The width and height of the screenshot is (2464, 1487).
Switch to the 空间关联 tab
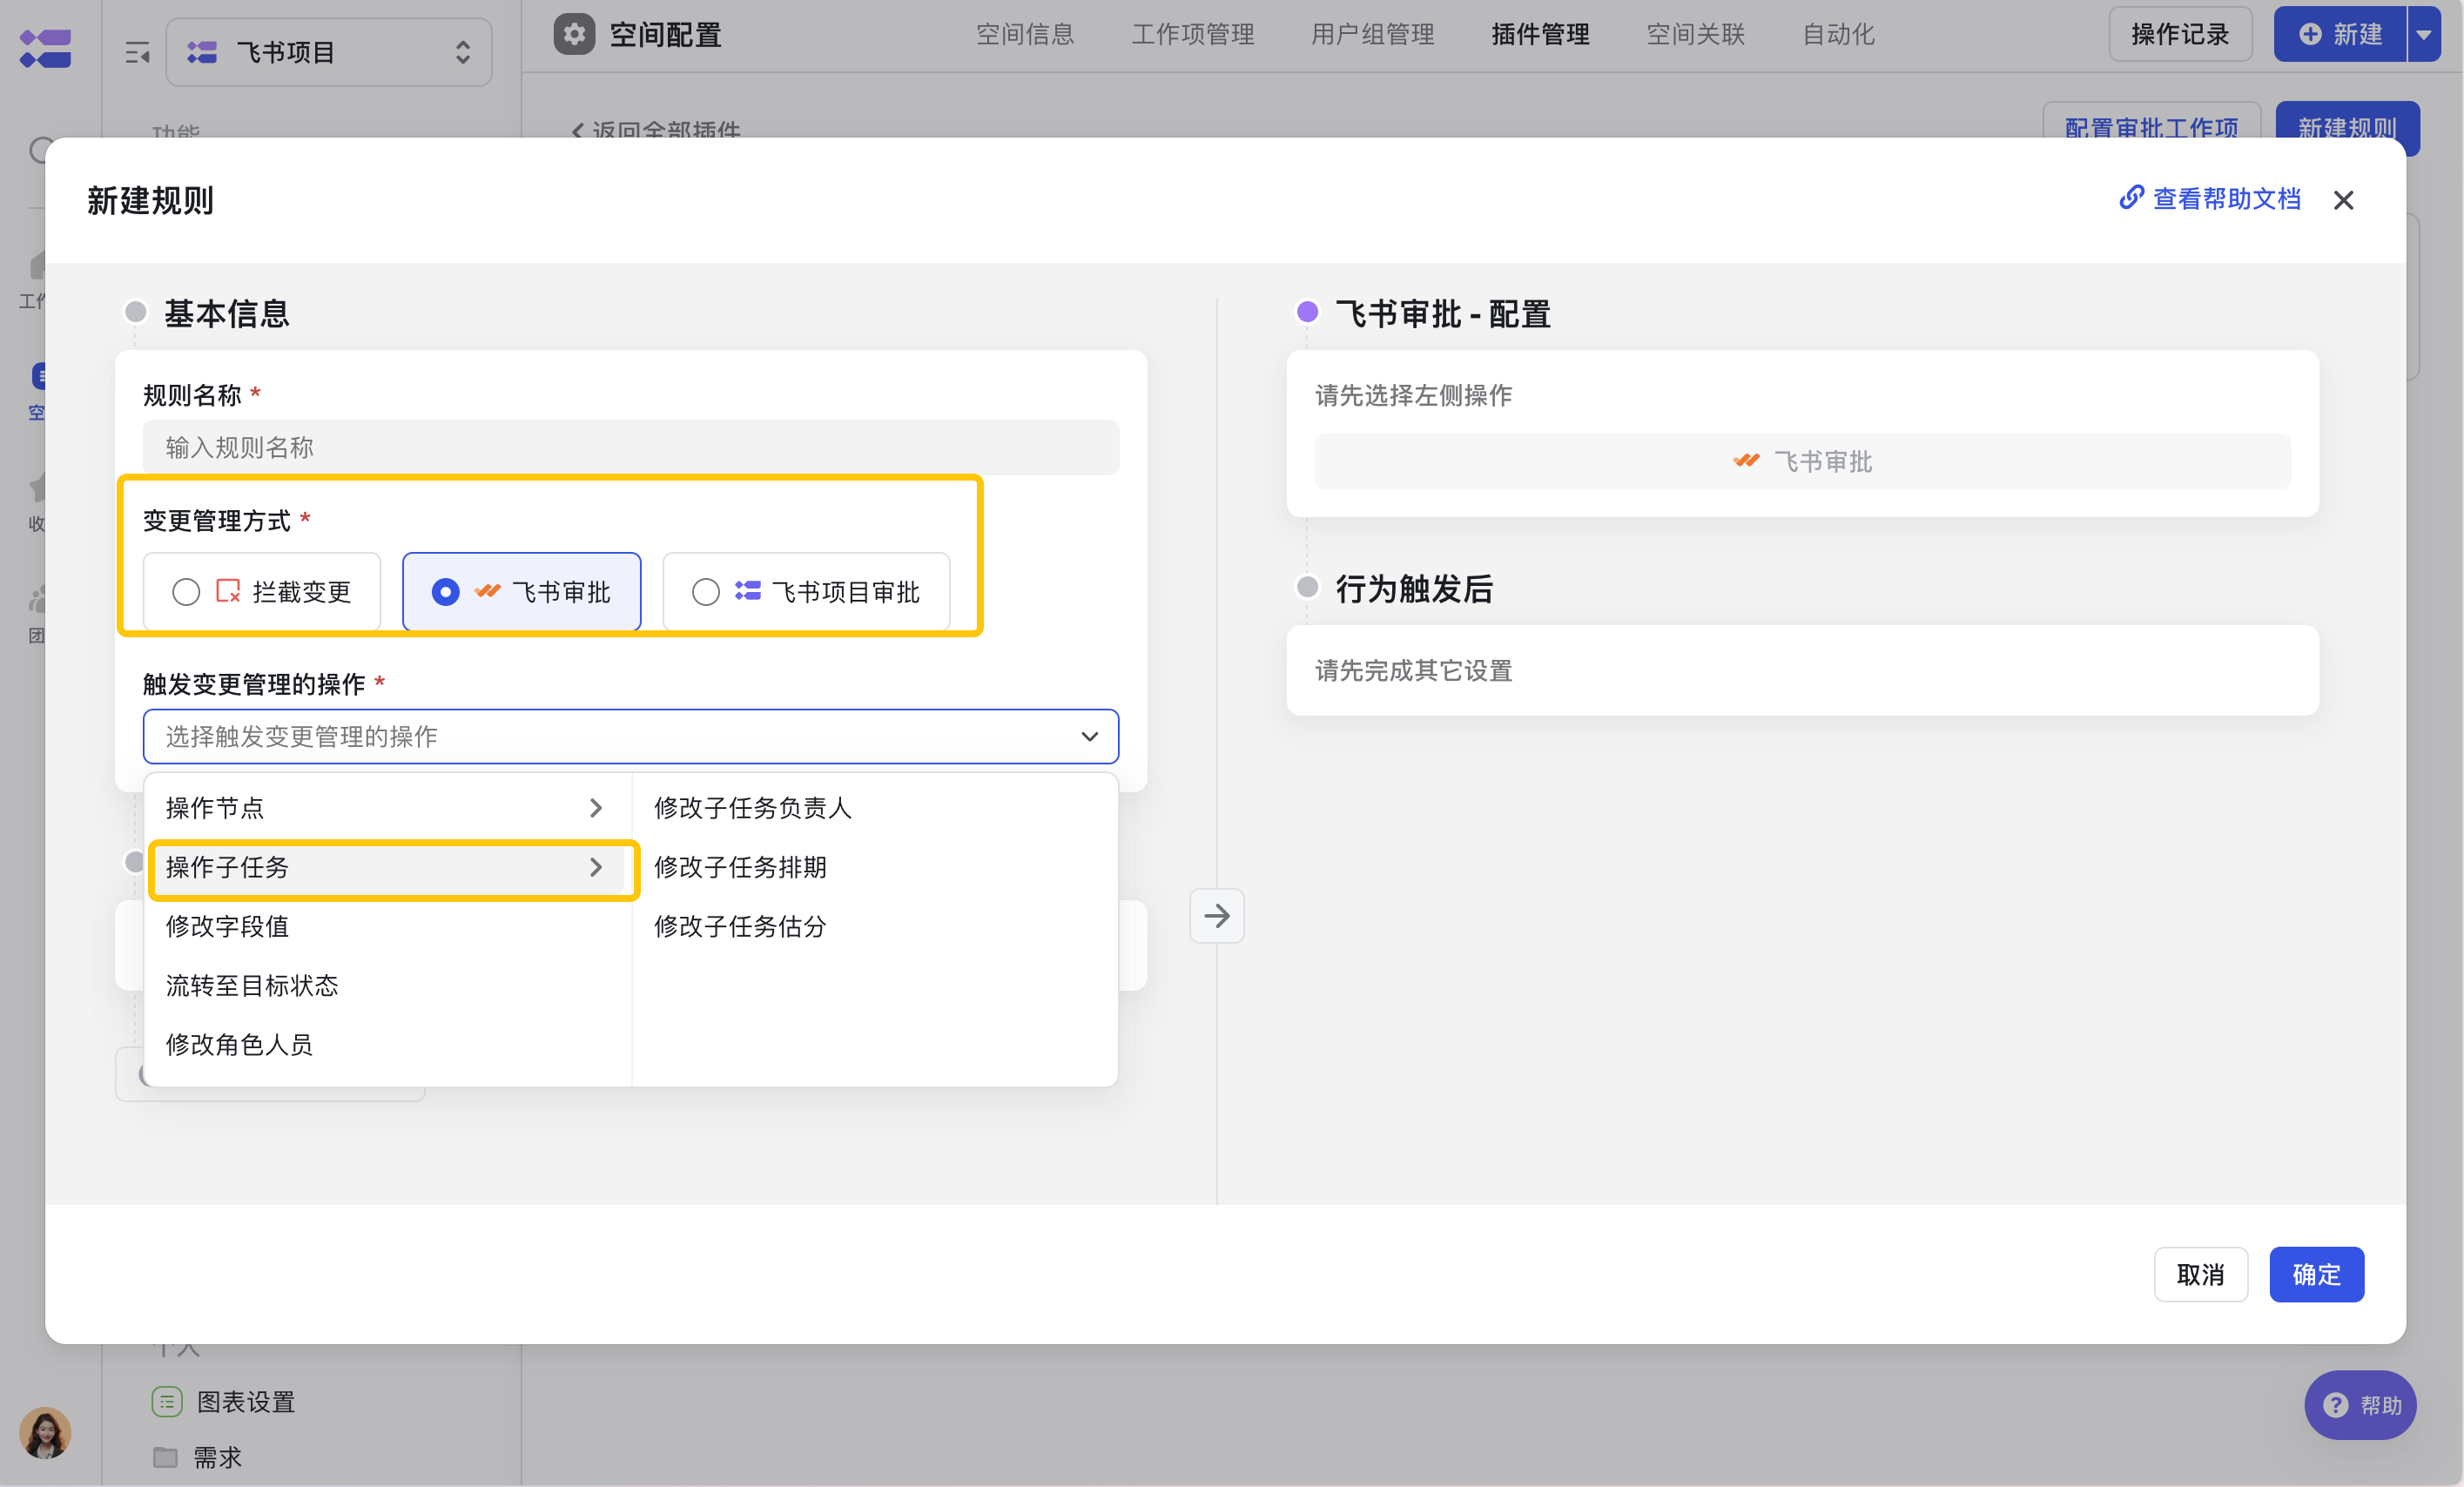tap(1695, 34)
